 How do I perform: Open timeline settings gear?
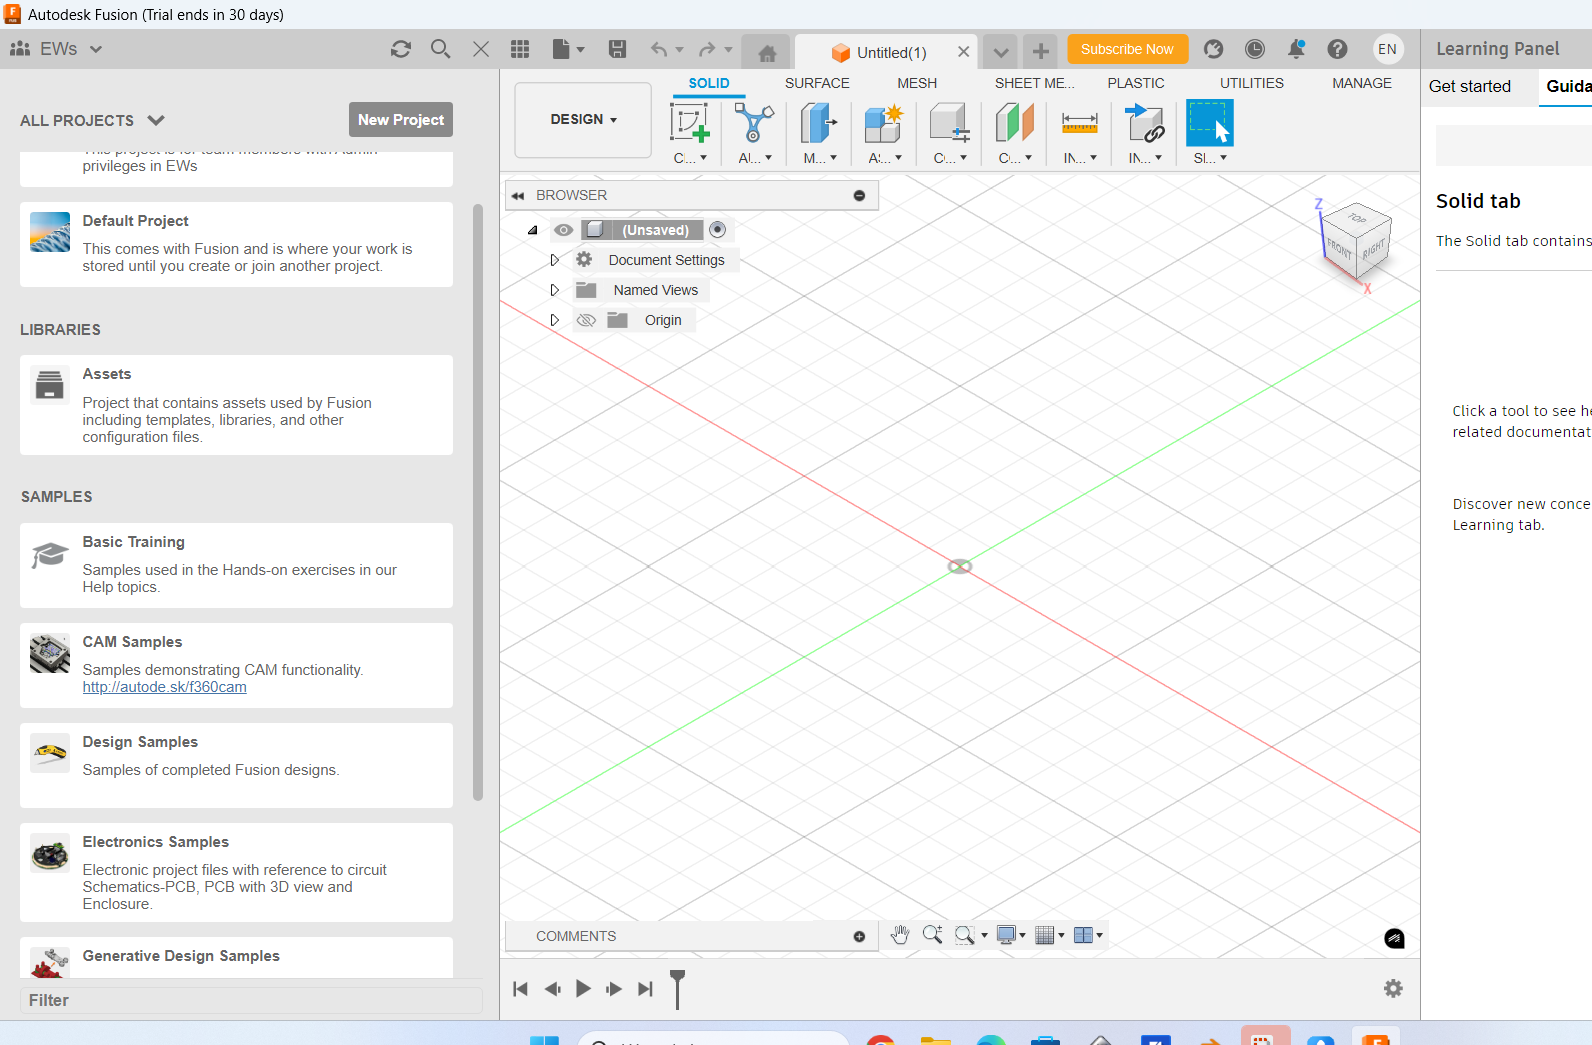click(1393, 988)
